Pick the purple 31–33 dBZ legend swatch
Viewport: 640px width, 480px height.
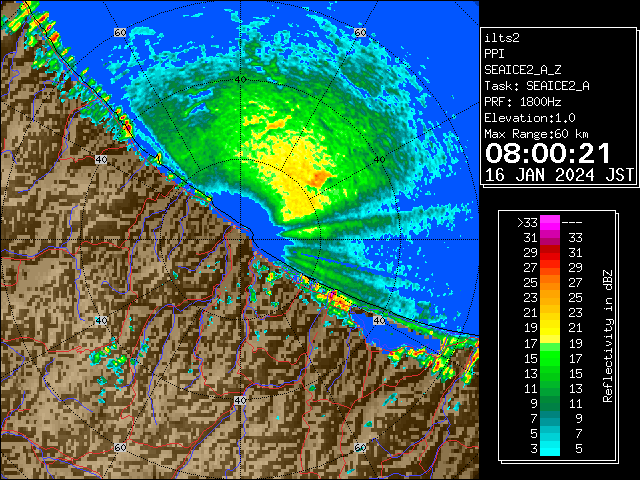550,238
